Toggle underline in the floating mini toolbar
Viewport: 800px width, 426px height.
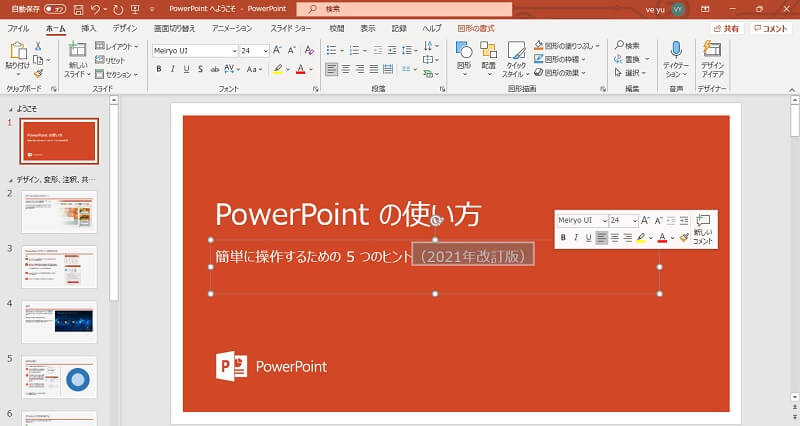(x=588, y=237)
